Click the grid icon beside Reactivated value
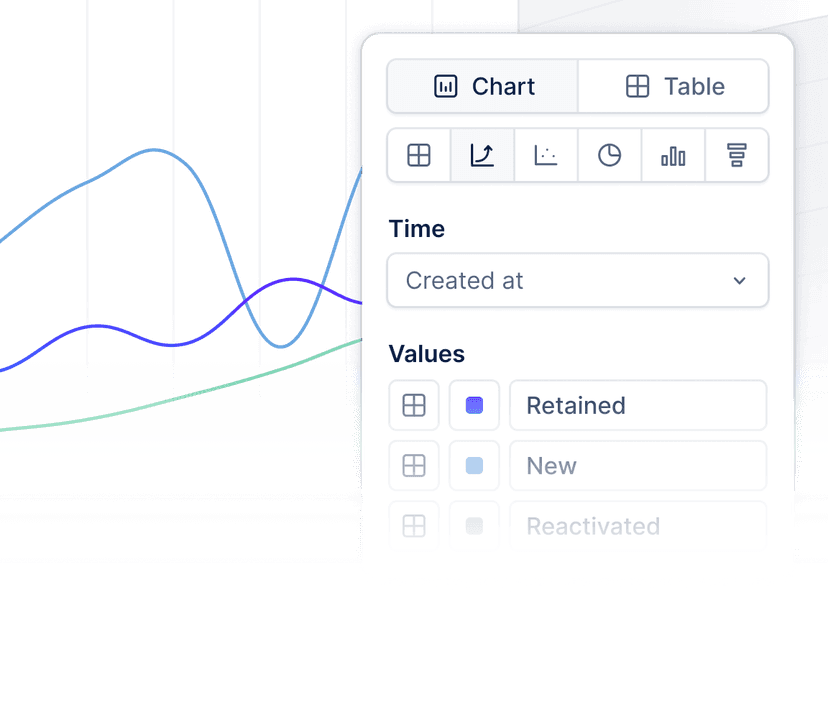The image size is (828, 722). click(413, 523)
